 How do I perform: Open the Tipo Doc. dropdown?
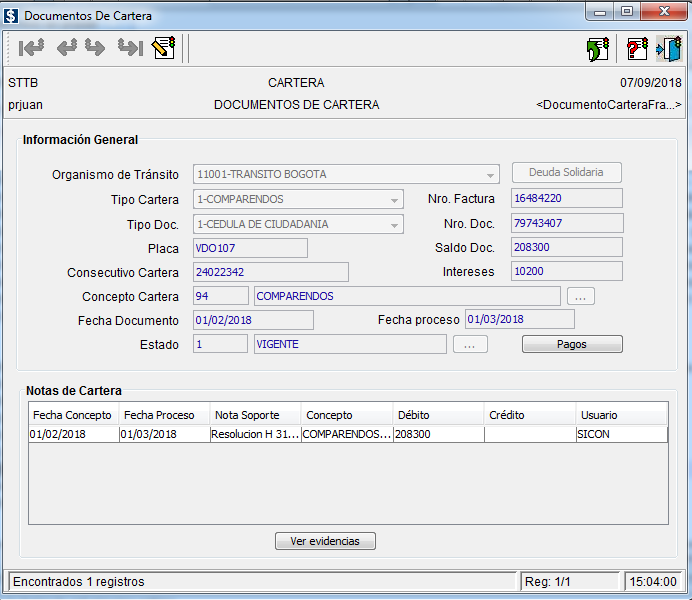tap(394, 224)
